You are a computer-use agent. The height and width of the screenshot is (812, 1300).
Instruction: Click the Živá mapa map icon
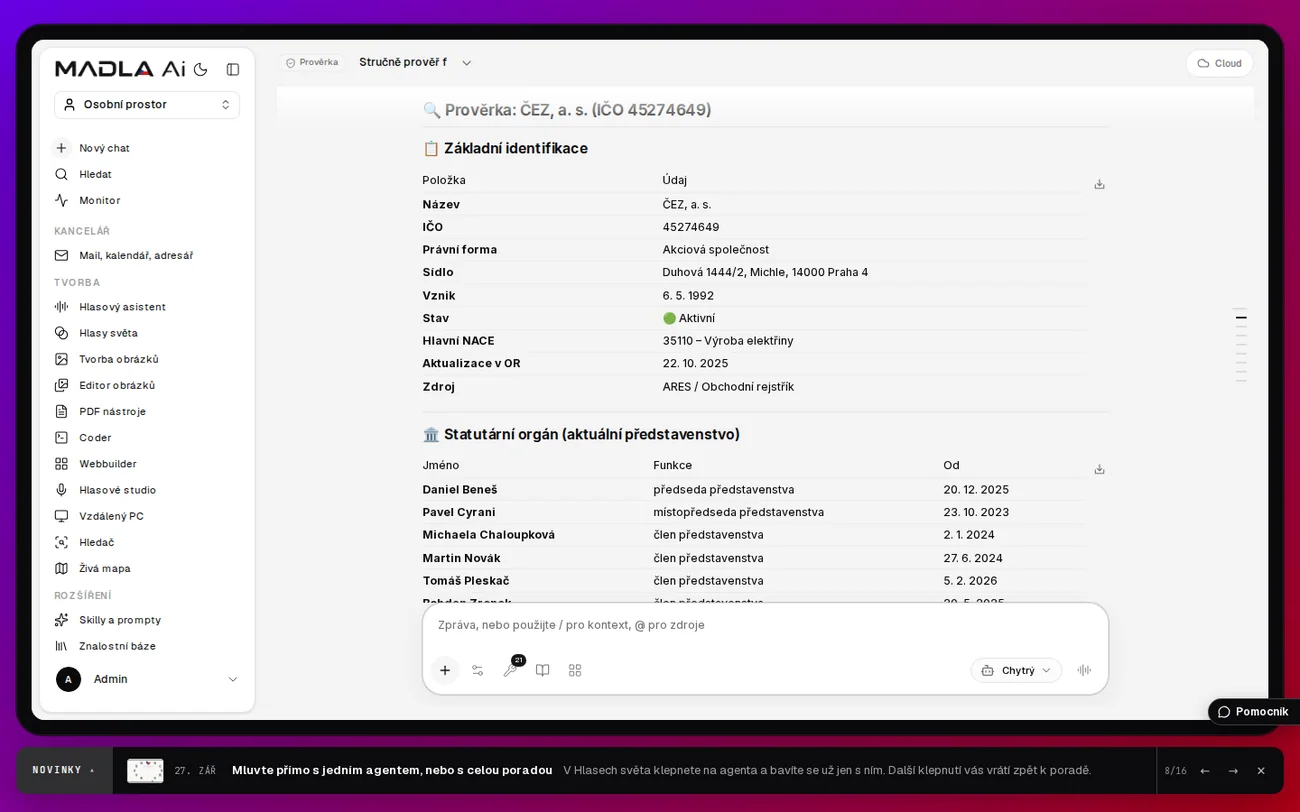tap(61, 568)
